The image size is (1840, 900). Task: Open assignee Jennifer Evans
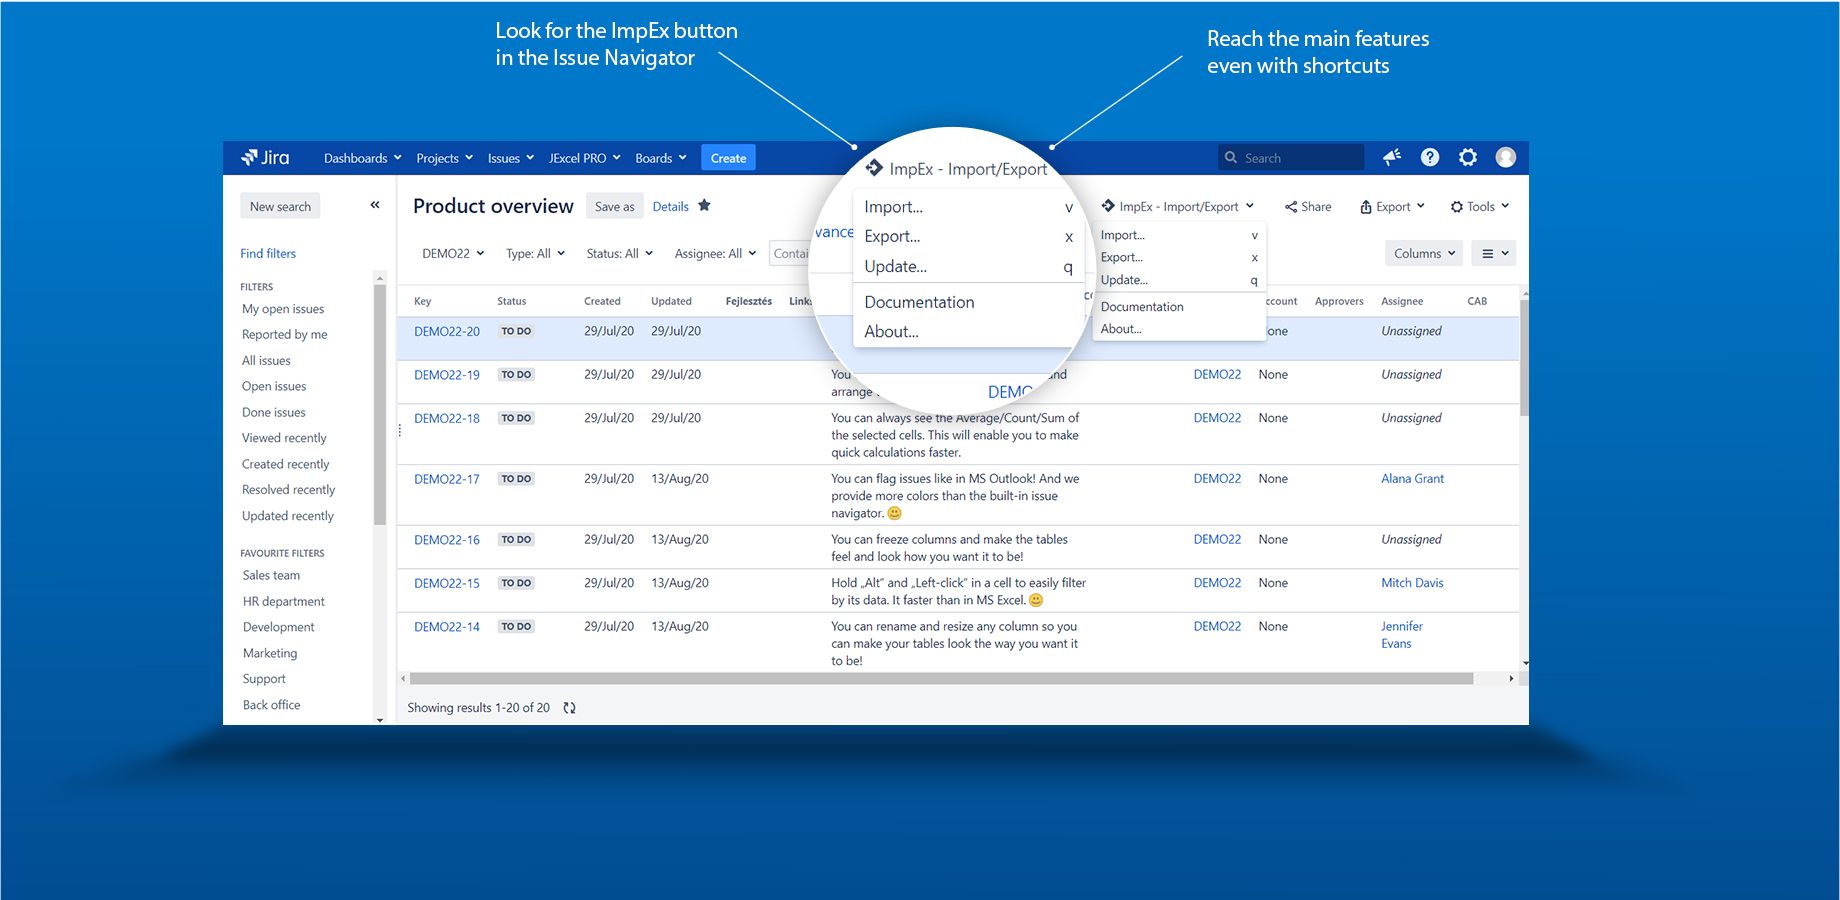(x=1402, y=635)
